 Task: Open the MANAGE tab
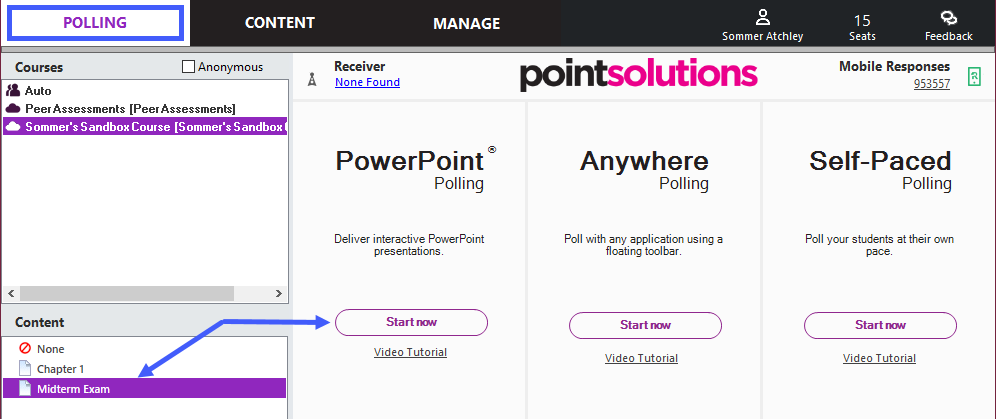pos(467,23)
